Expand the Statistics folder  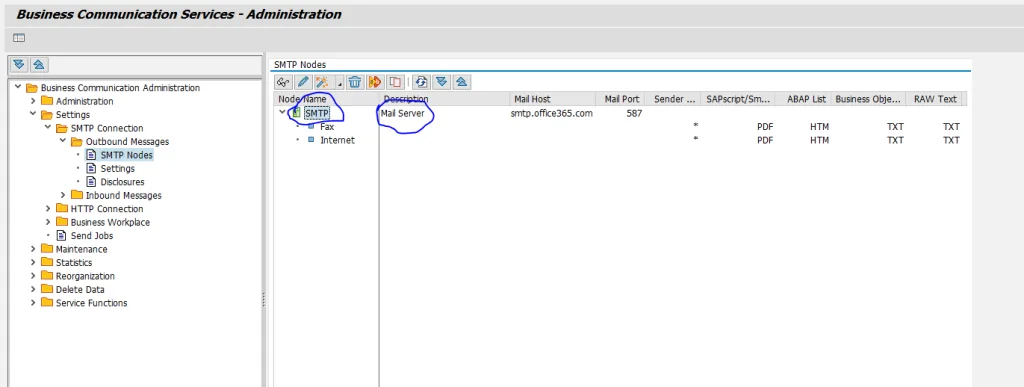click(x=33, y=262)
